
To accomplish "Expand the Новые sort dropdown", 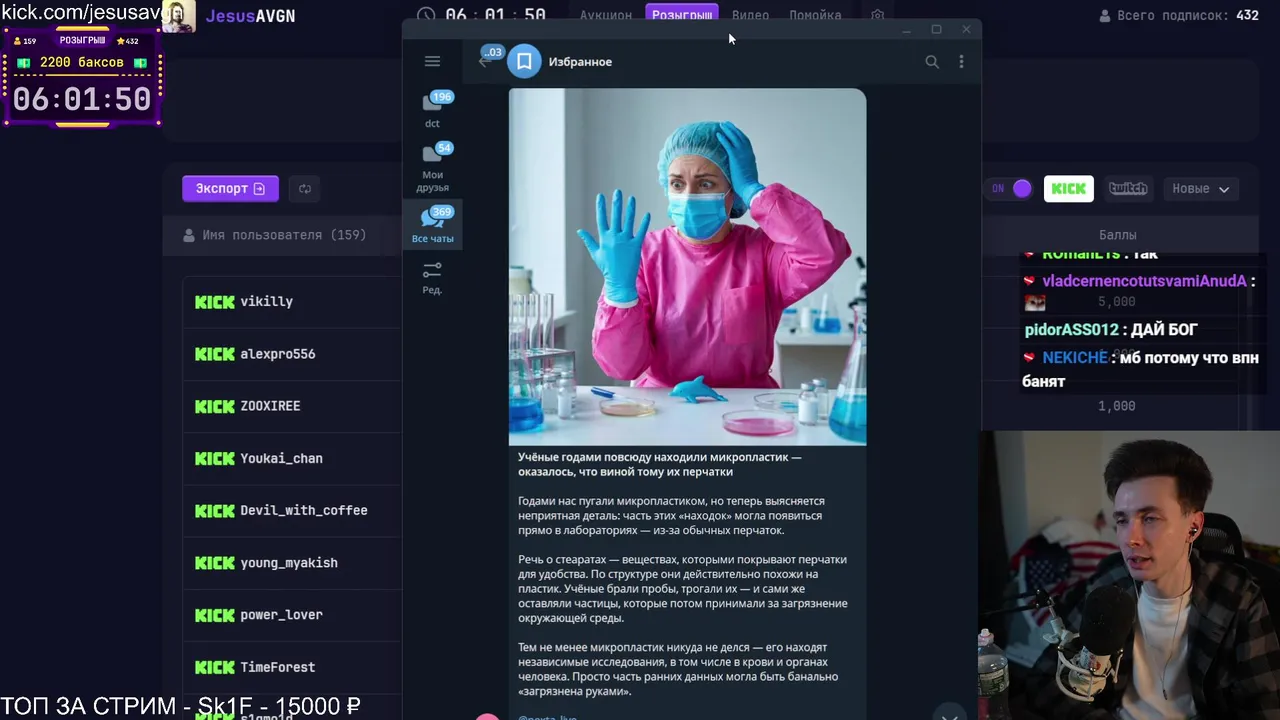I will pyautogui.click(x=1201, y=188).
